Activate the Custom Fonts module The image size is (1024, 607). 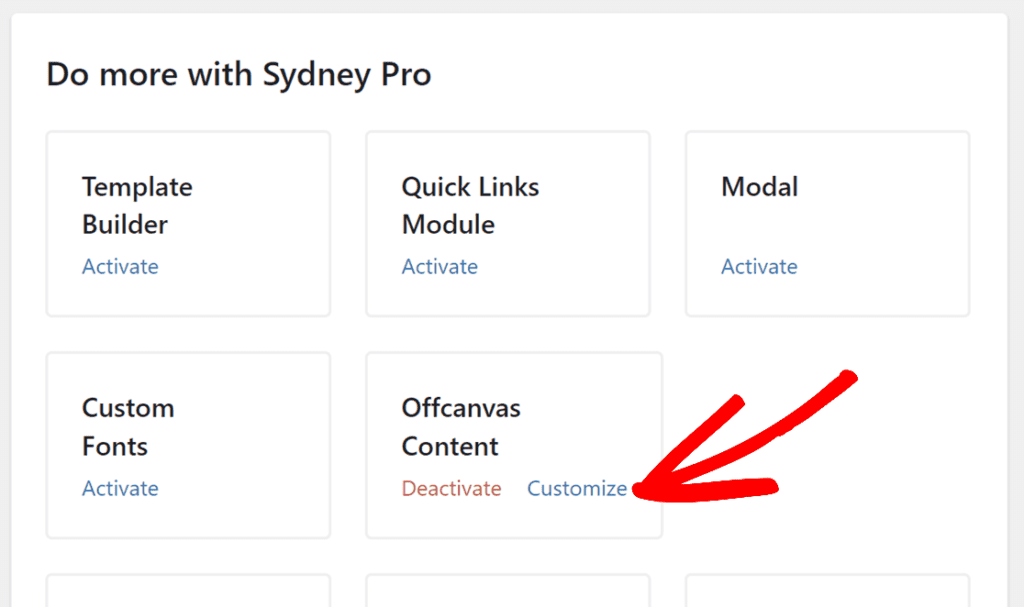click(x=120, y=489)
